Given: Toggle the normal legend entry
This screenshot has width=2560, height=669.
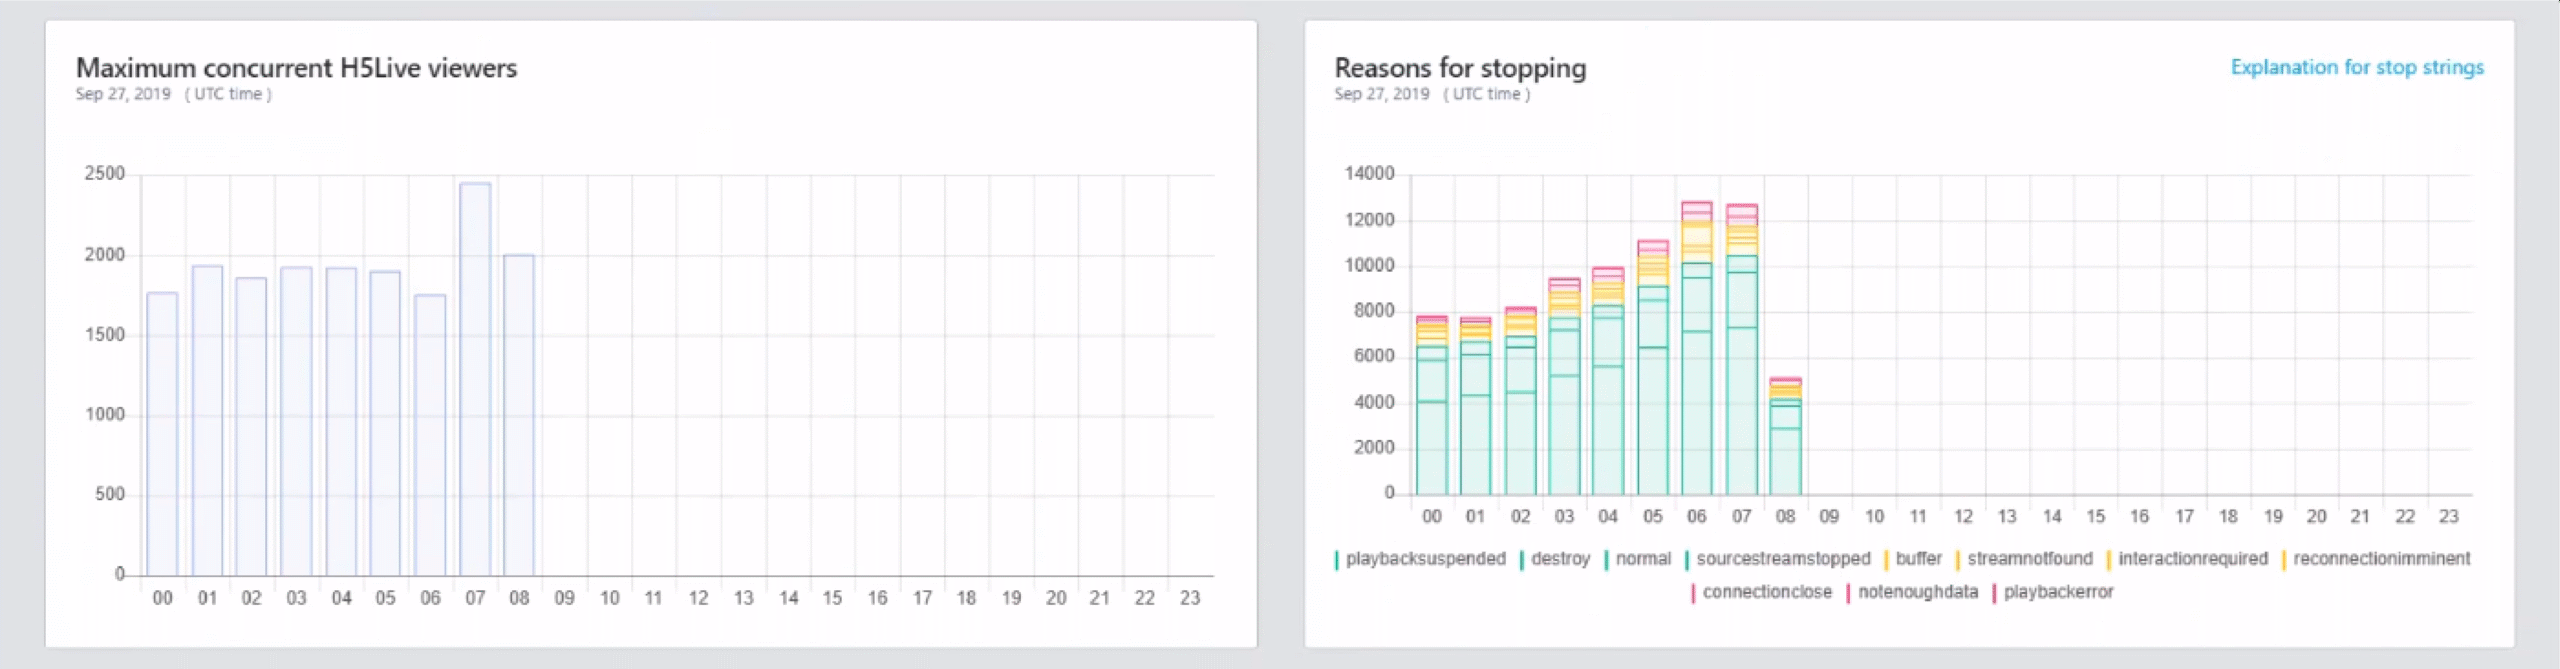Looking at the screenshot, I should click(1642, 559).
